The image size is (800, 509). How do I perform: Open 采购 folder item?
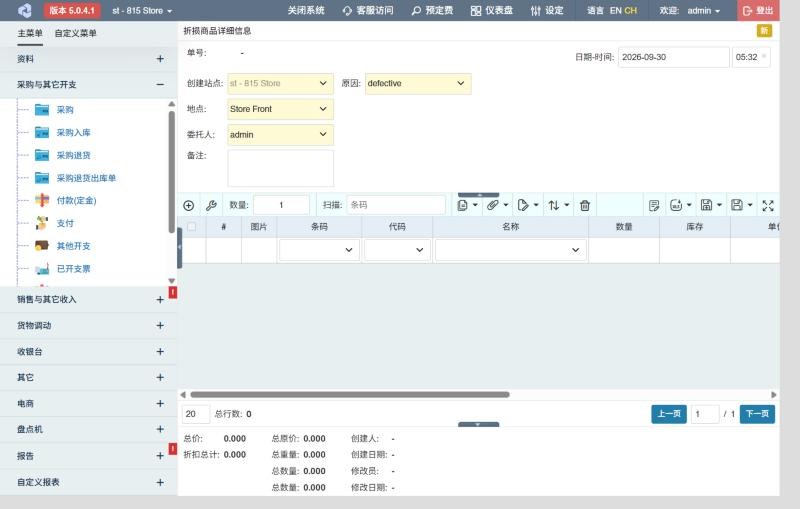(65, 110)
